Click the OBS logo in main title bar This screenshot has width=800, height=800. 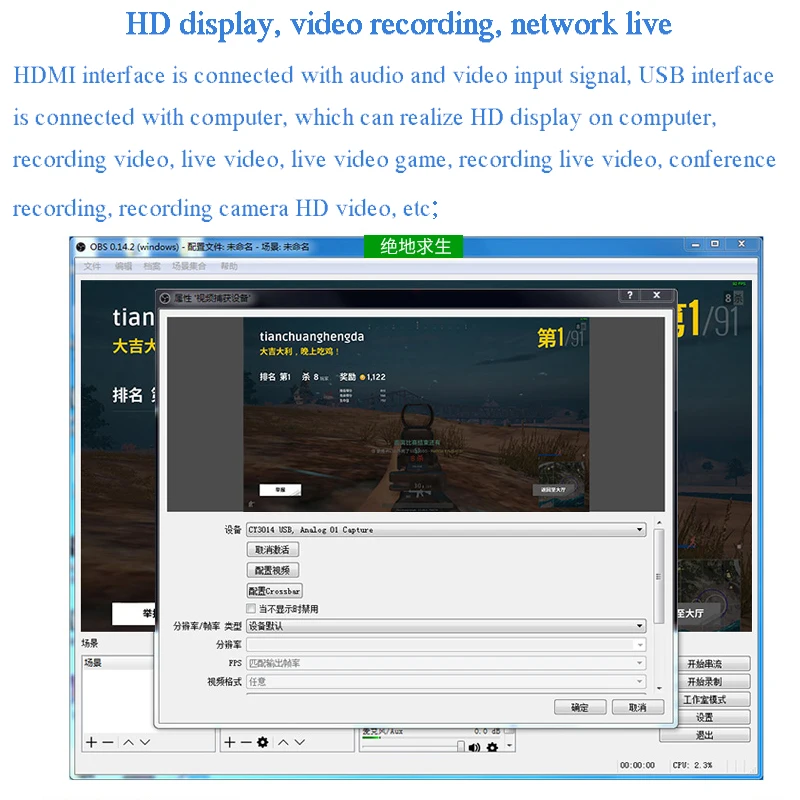(81, 247)
